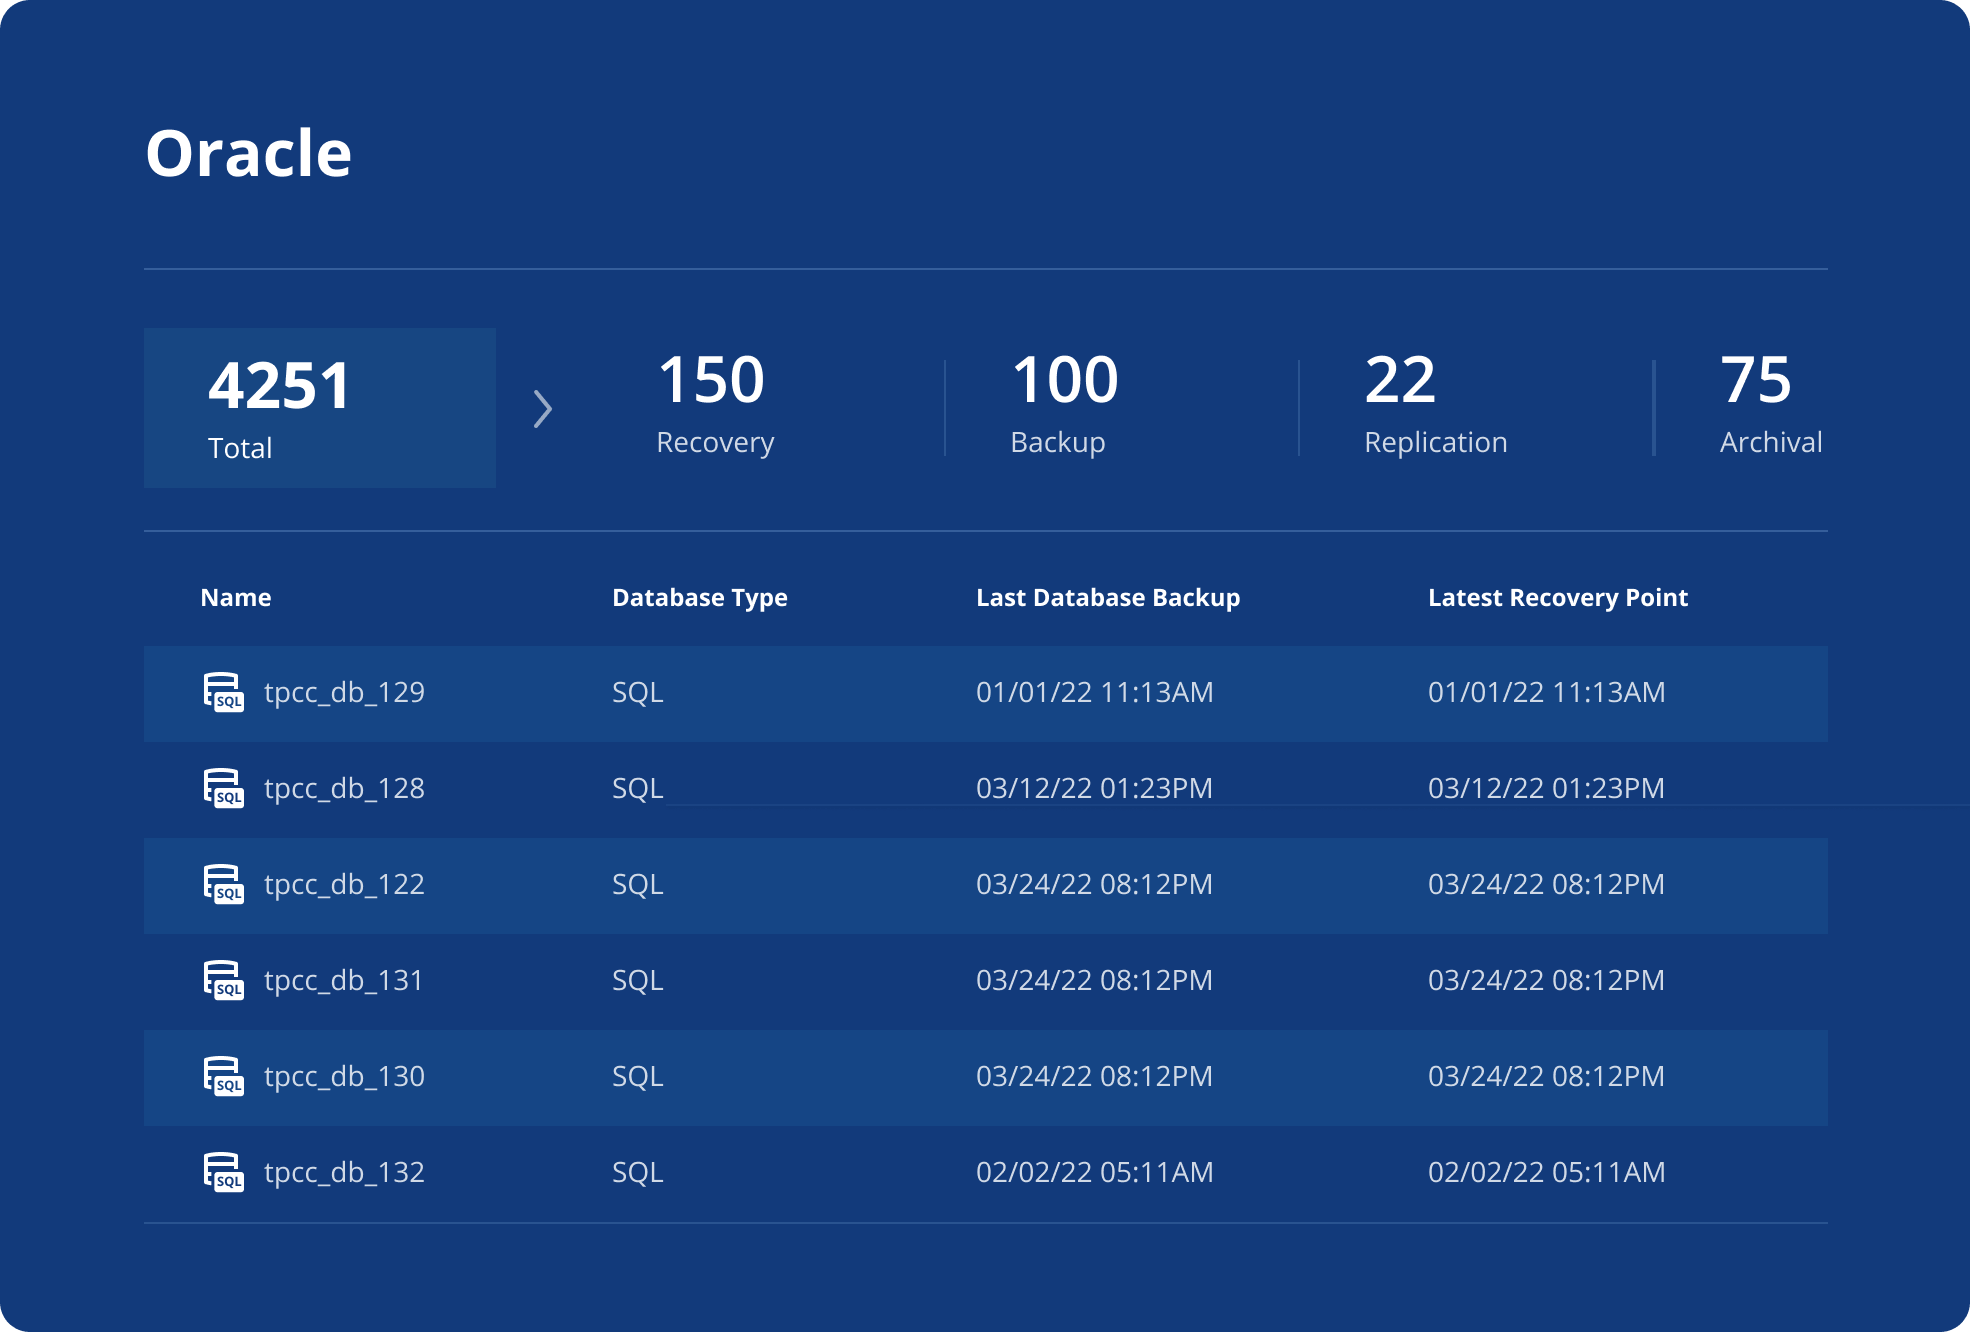The image size is (1970, 1332).
Task: Open database tpcc_db_131
Action: point(344,980)
